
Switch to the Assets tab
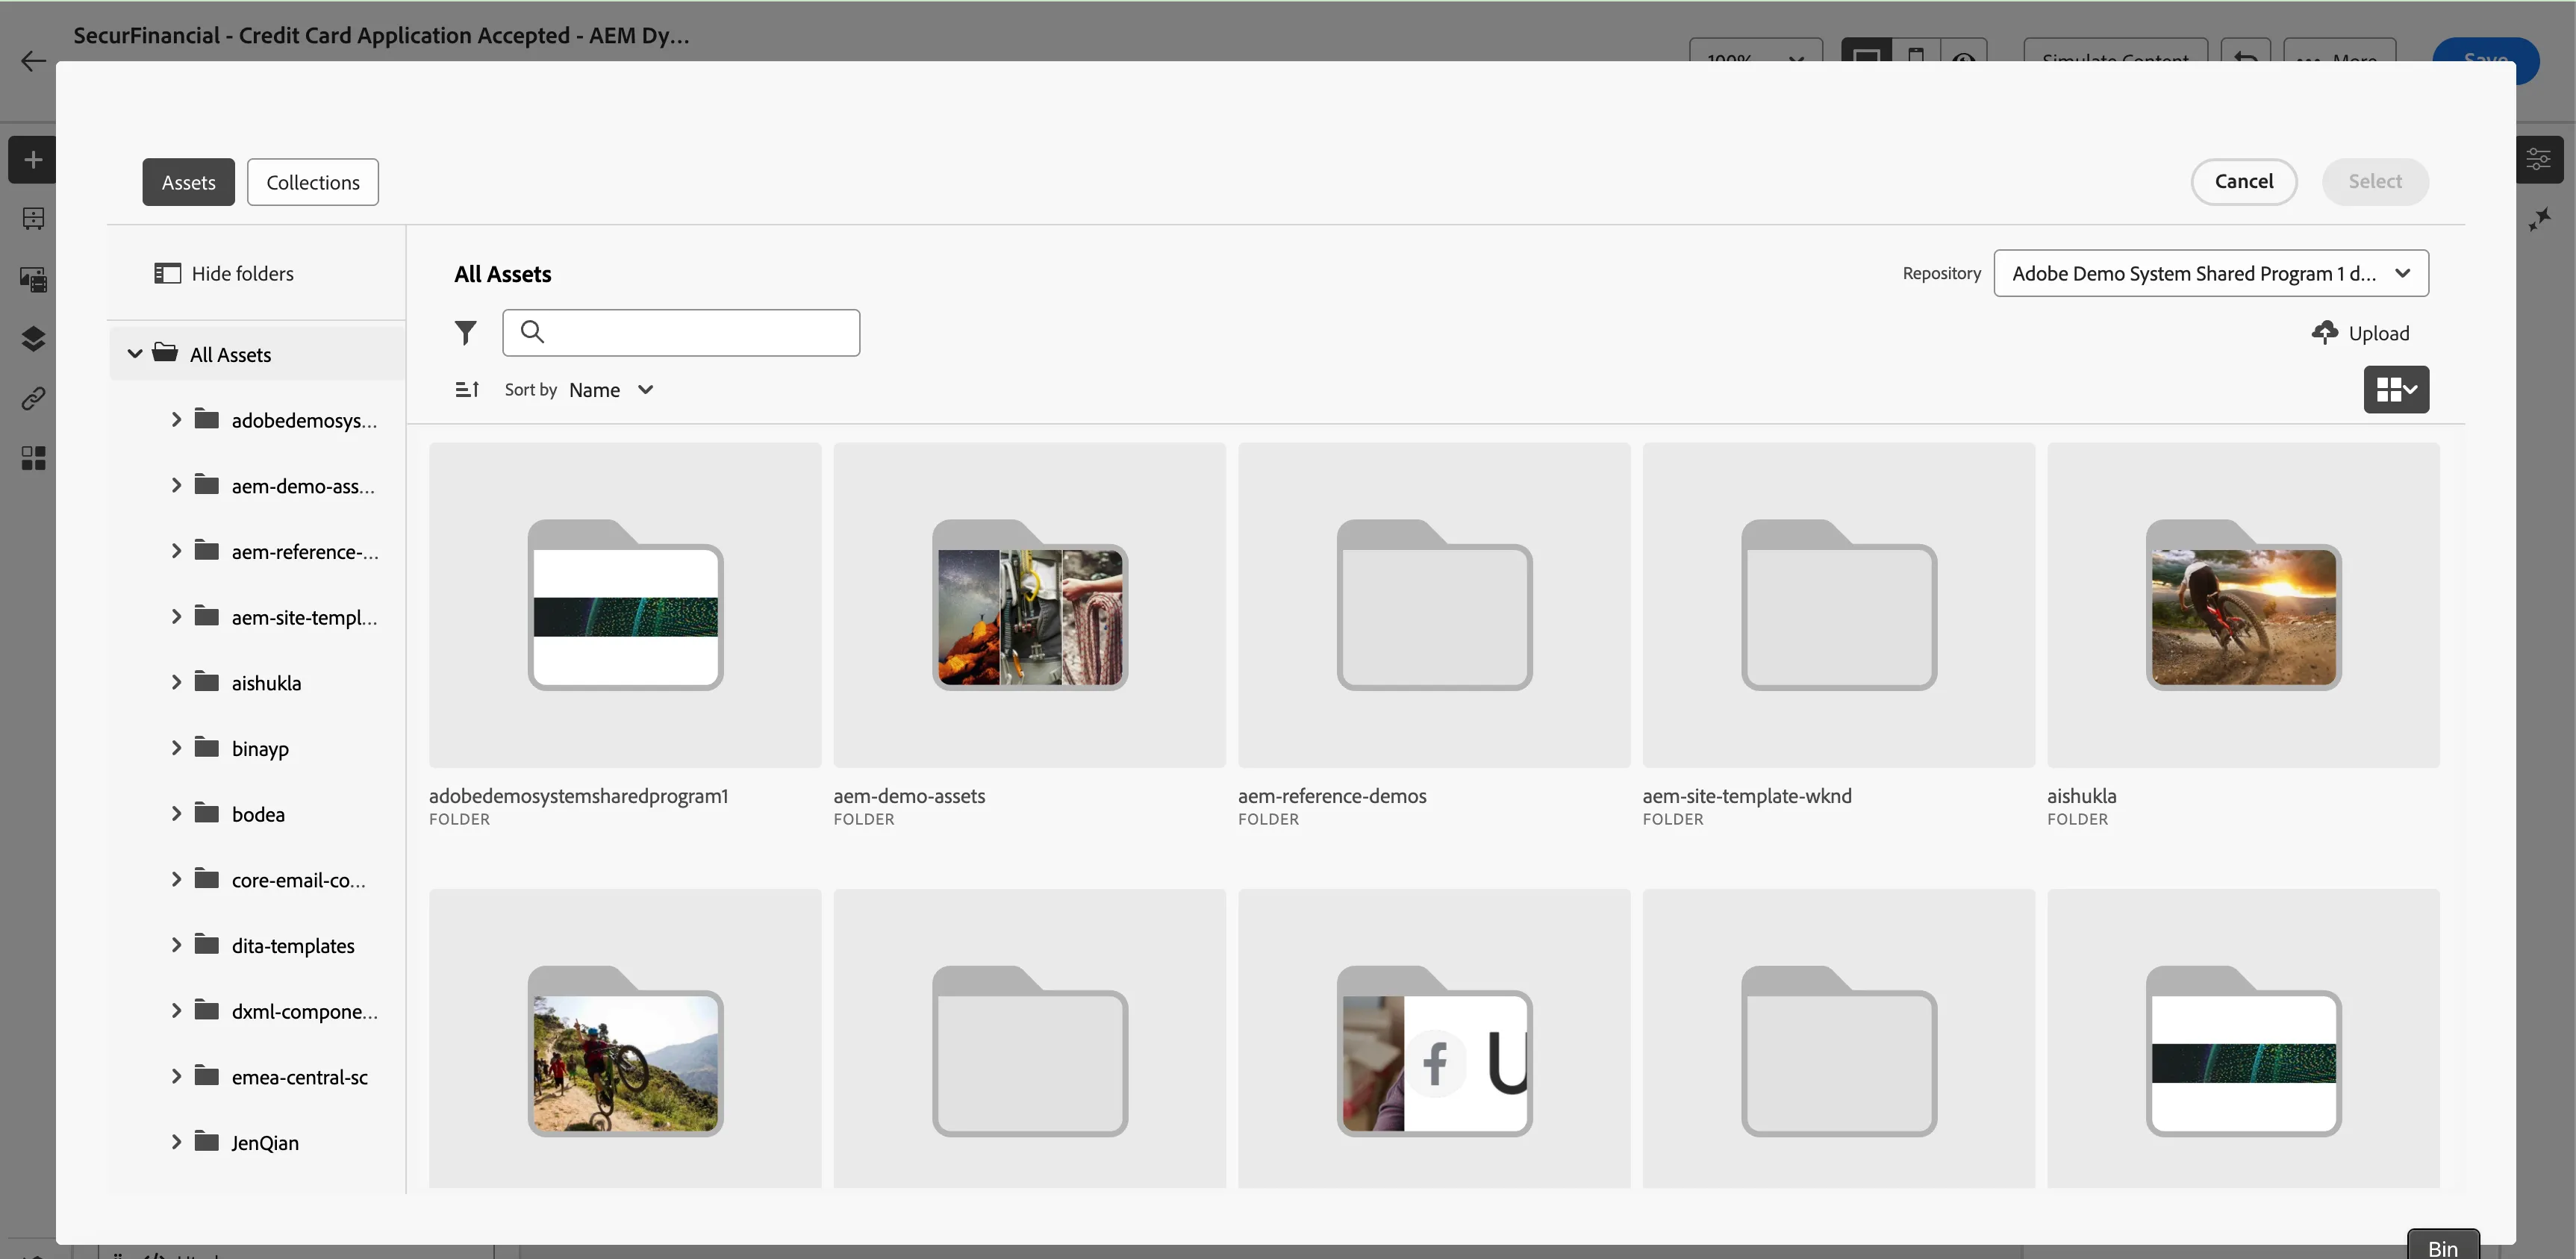[188, 182]
